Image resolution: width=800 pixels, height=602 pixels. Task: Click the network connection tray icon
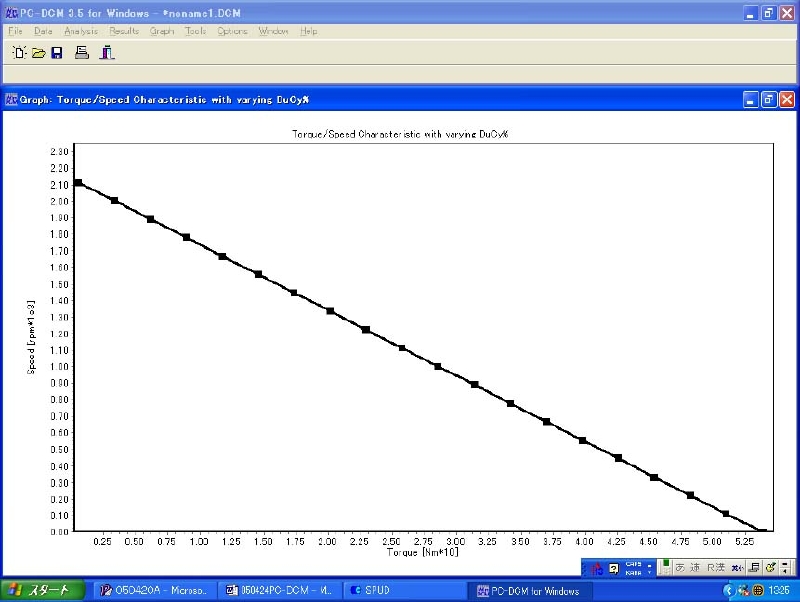(743, 590)
